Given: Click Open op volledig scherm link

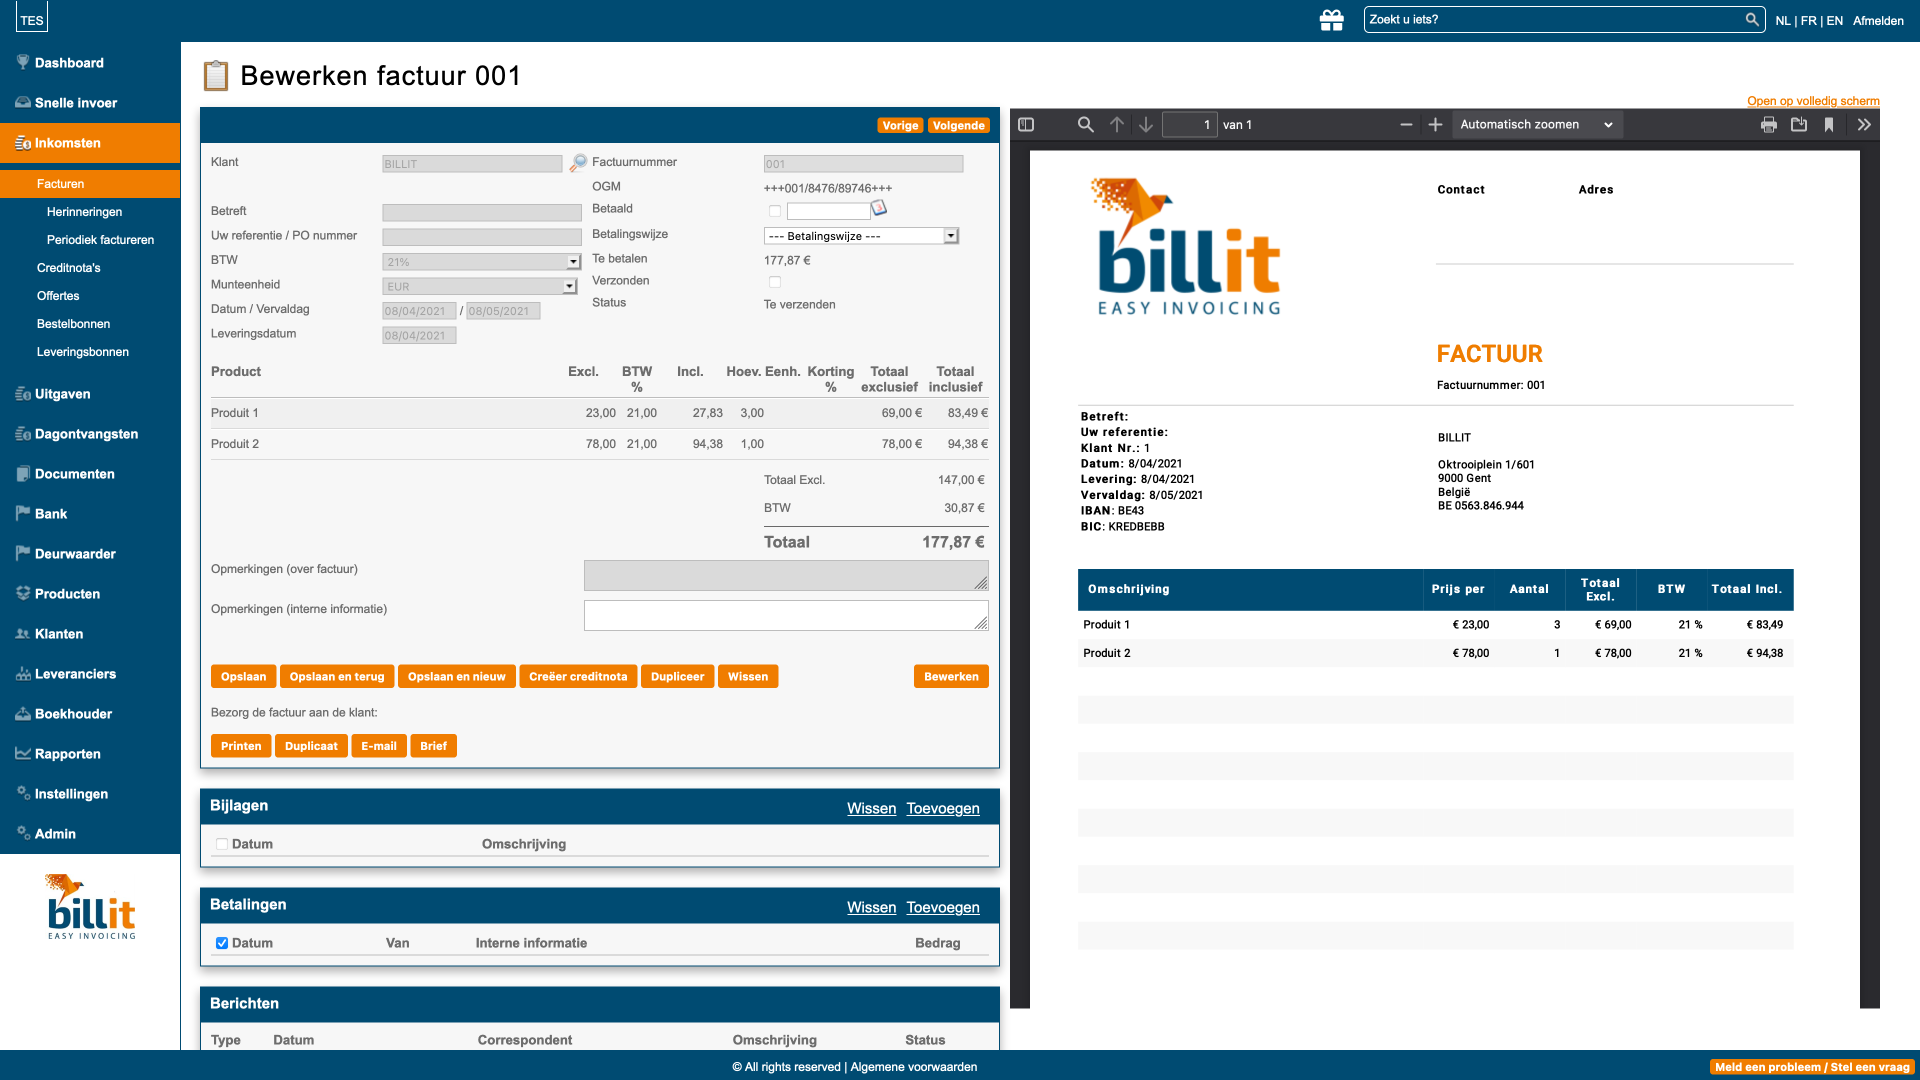Looking at the screenshot, I should click(1813, 101).
